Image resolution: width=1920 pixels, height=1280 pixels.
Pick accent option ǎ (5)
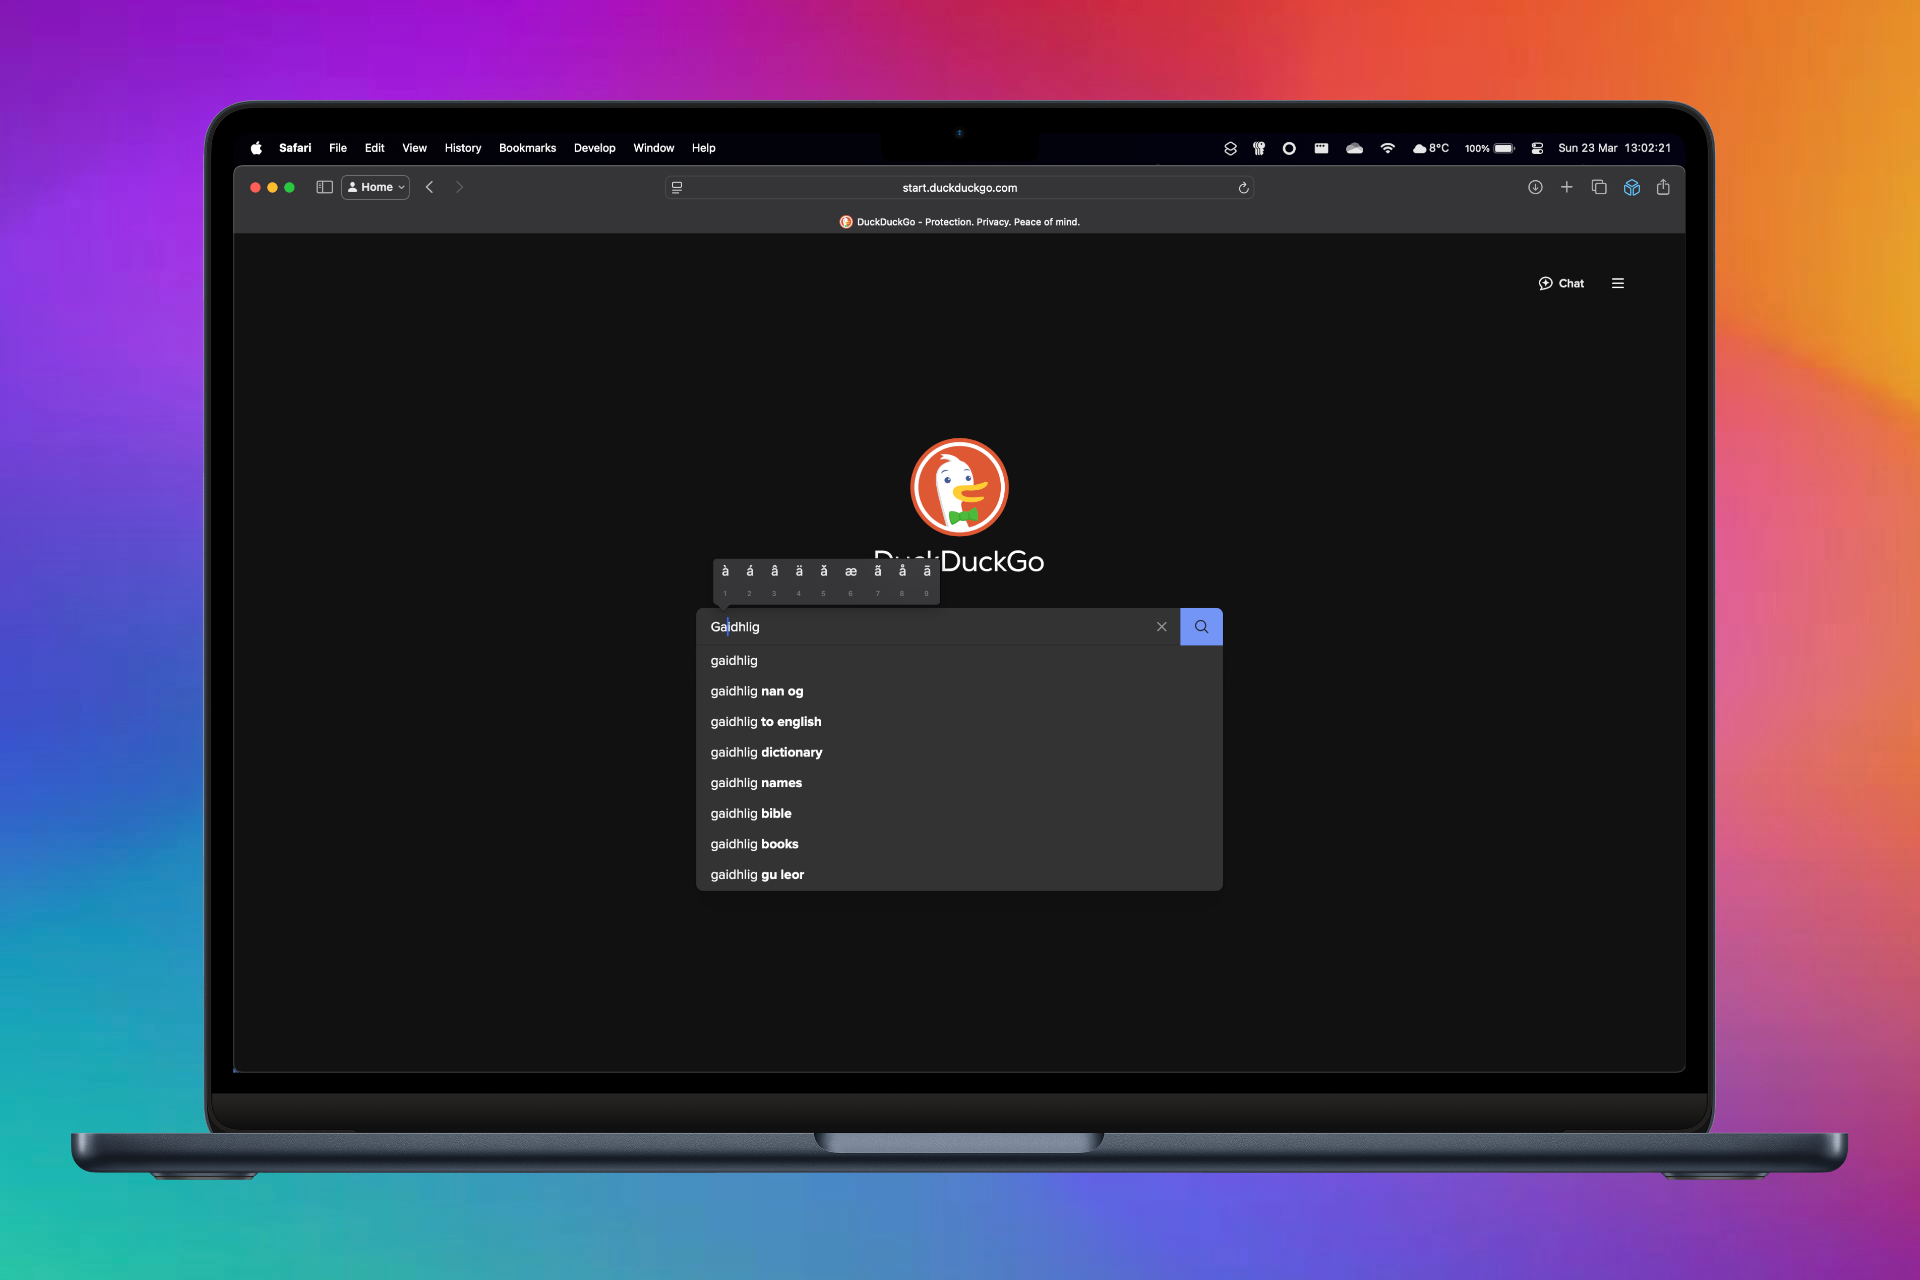[824, 580]
